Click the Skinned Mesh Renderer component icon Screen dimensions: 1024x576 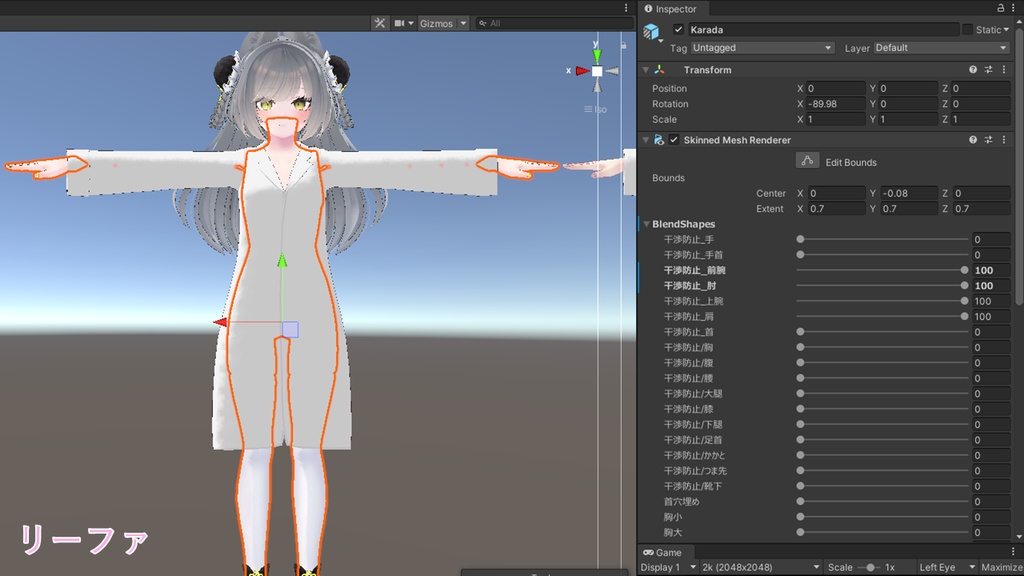(x=659, y=140)
